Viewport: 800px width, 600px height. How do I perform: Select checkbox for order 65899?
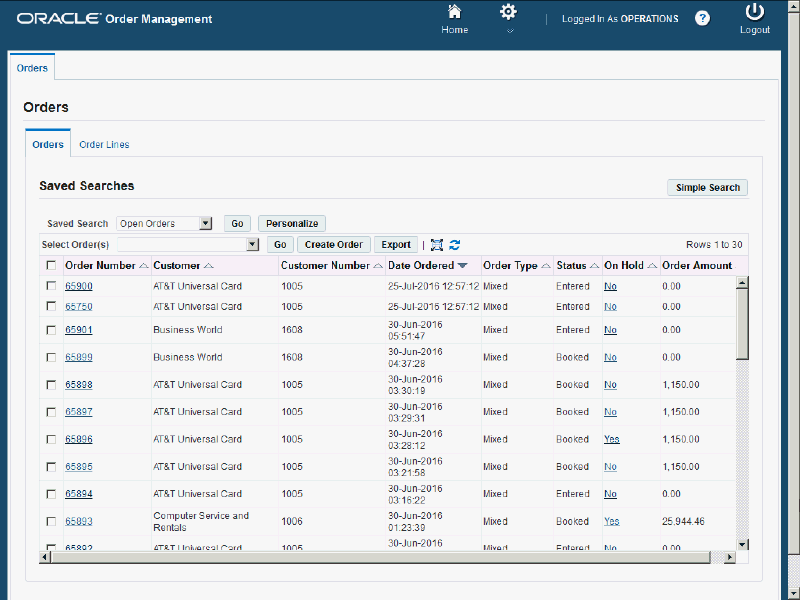(x=51, y=357)
